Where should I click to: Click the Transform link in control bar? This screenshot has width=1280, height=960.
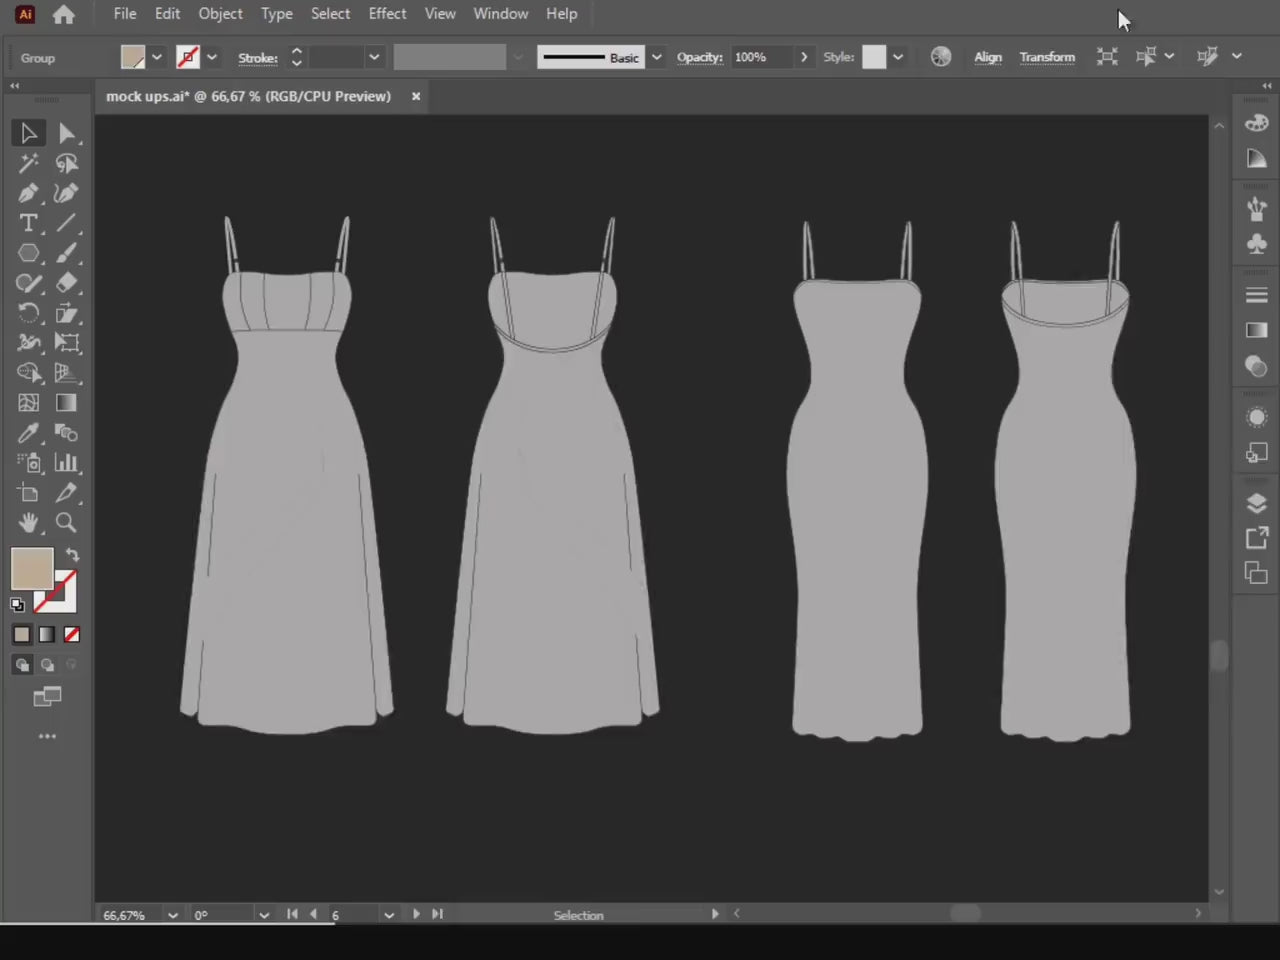click(x=1047, y=57)
